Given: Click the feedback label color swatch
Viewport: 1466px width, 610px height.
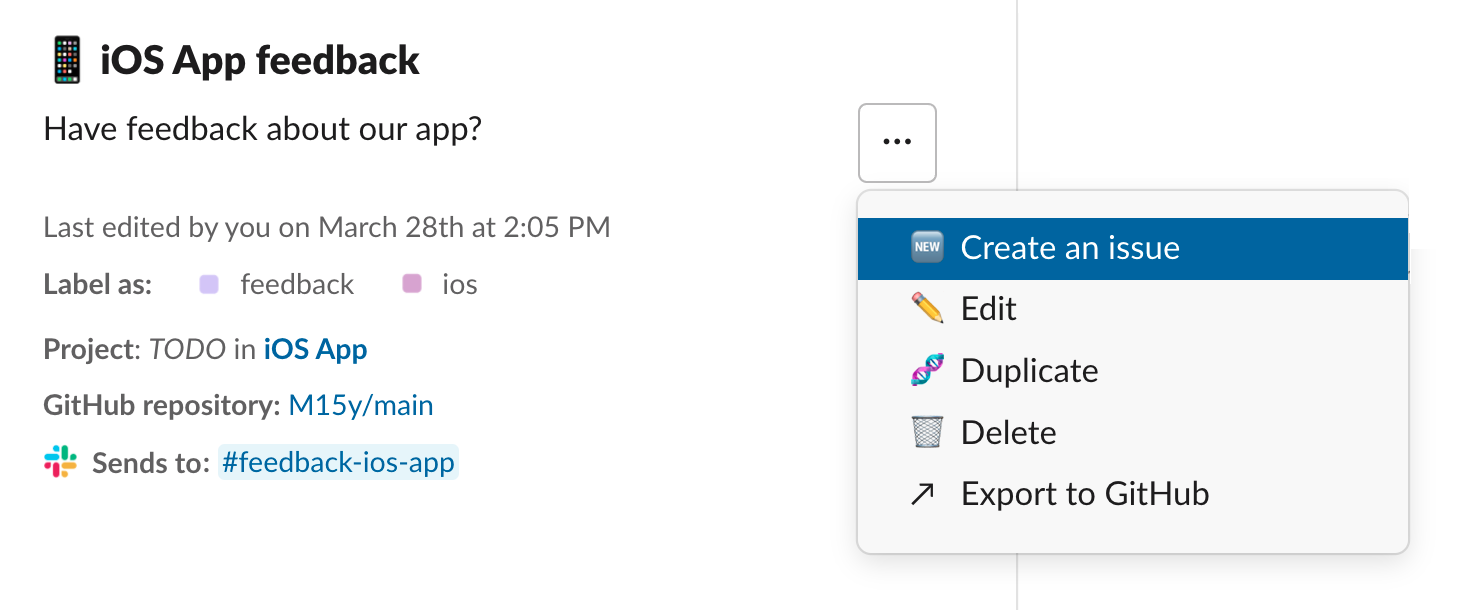Looking at the screenshot, I should point(209,285).
